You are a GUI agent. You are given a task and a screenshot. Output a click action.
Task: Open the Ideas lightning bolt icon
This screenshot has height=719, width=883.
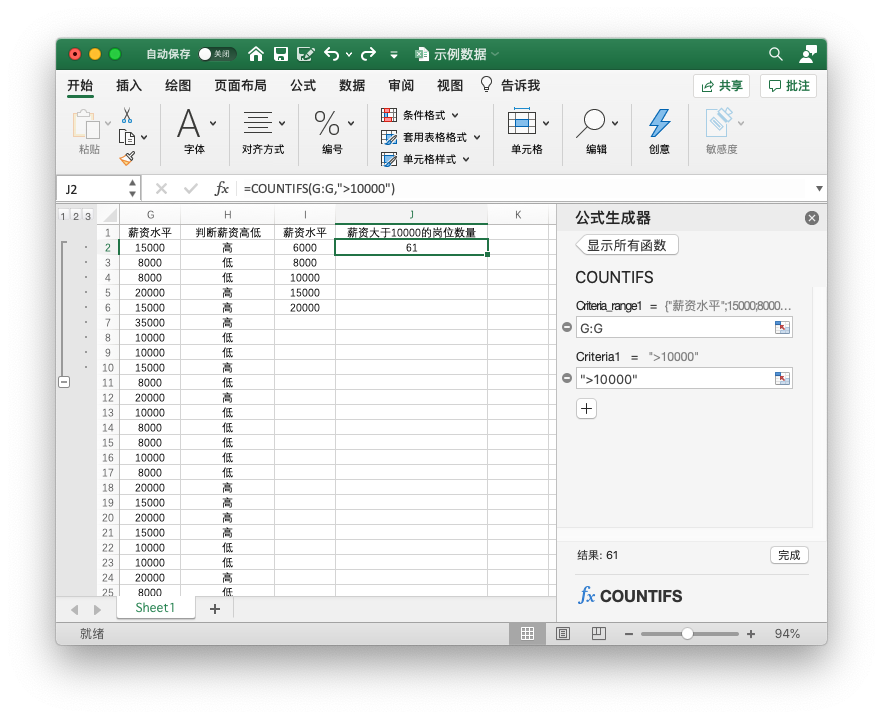click(659, 123)
